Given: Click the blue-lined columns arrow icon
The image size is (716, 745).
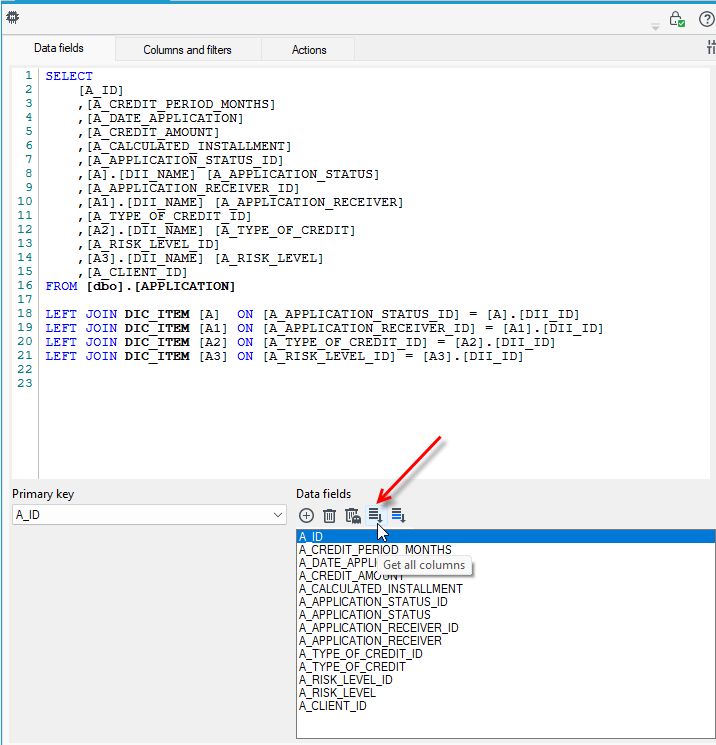Looking at the screenshot, I should click(x=398, y=516).
